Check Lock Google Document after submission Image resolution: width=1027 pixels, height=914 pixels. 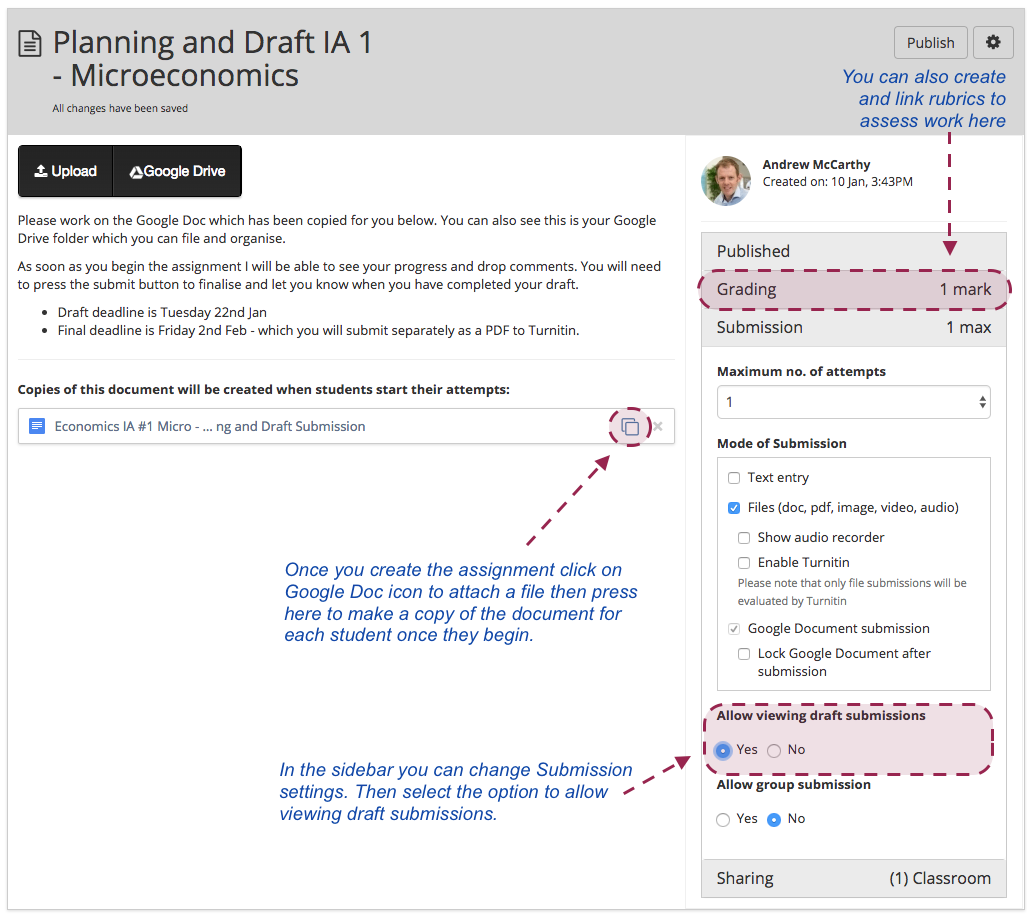[x=744, y=654]
